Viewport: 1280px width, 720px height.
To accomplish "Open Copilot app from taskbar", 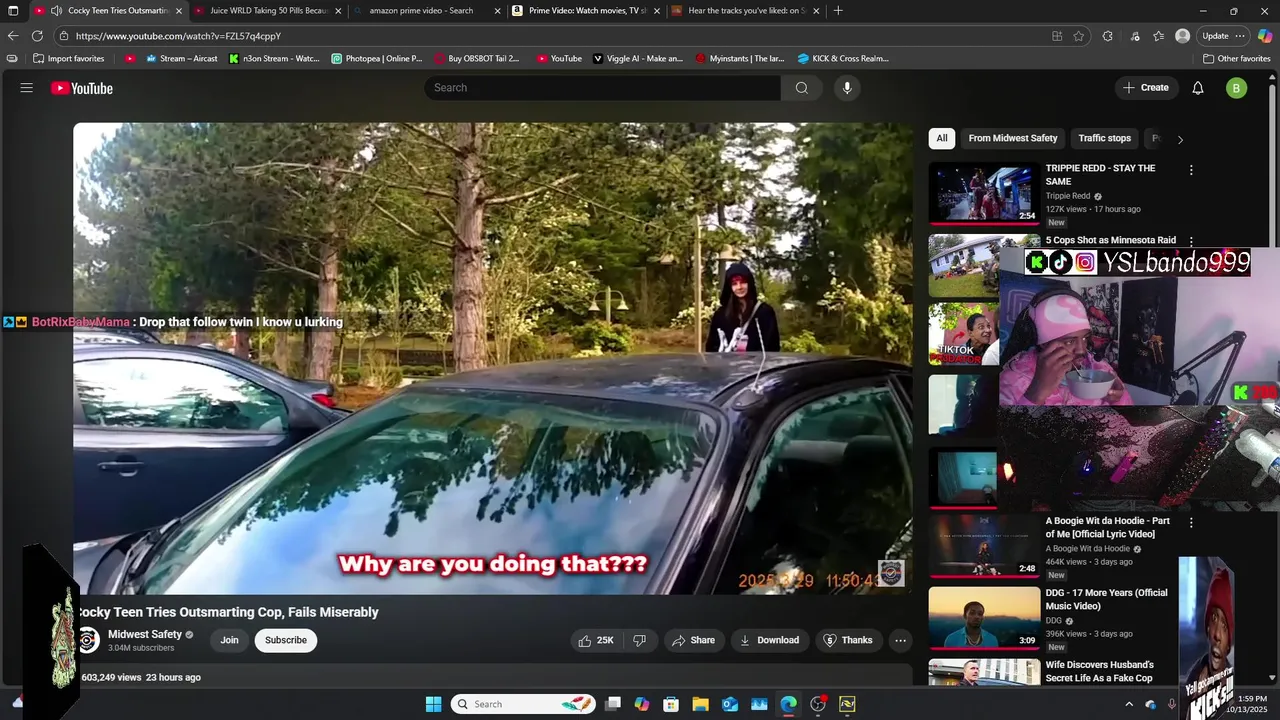I will click(642, 704).
